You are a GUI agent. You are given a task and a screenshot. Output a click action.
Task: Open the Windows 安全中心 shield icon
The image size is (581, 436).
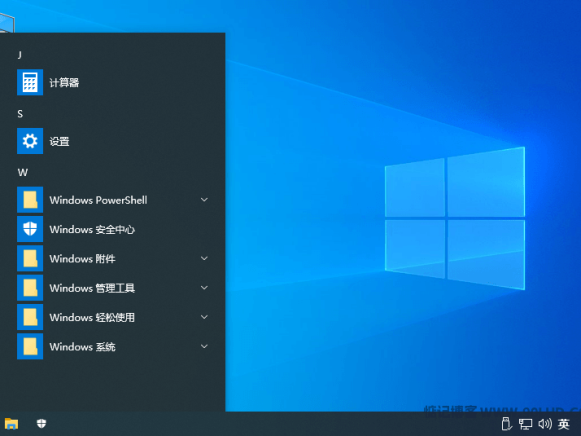point(30,229)
